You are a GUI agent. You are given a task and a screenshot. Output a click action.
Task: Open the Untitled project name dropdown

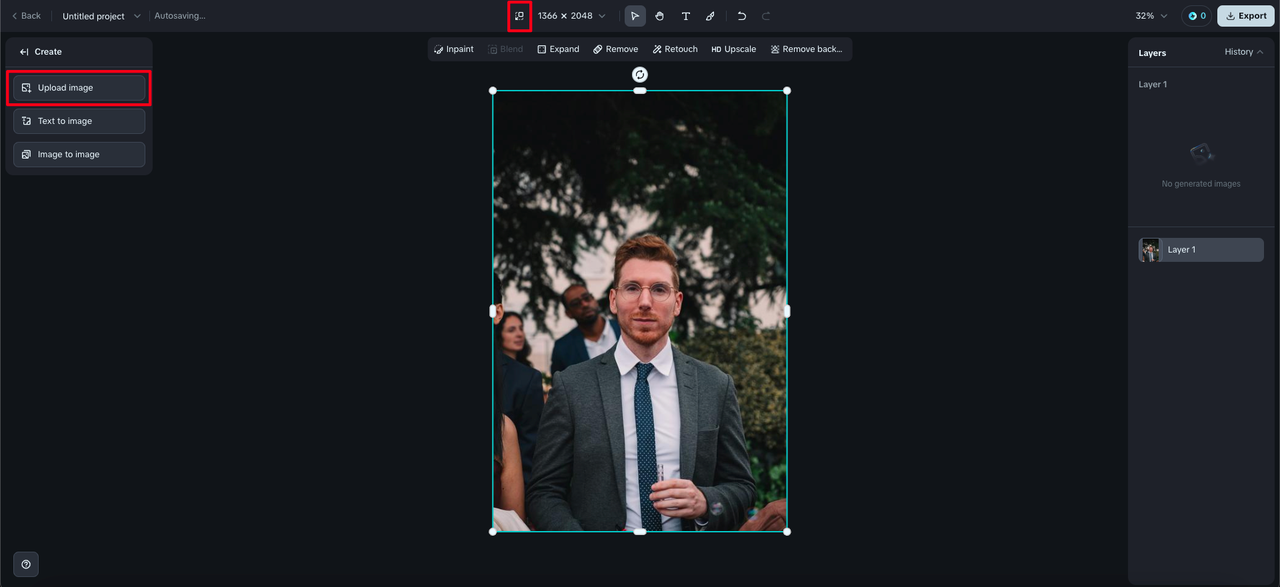click(x=101, y=16)
